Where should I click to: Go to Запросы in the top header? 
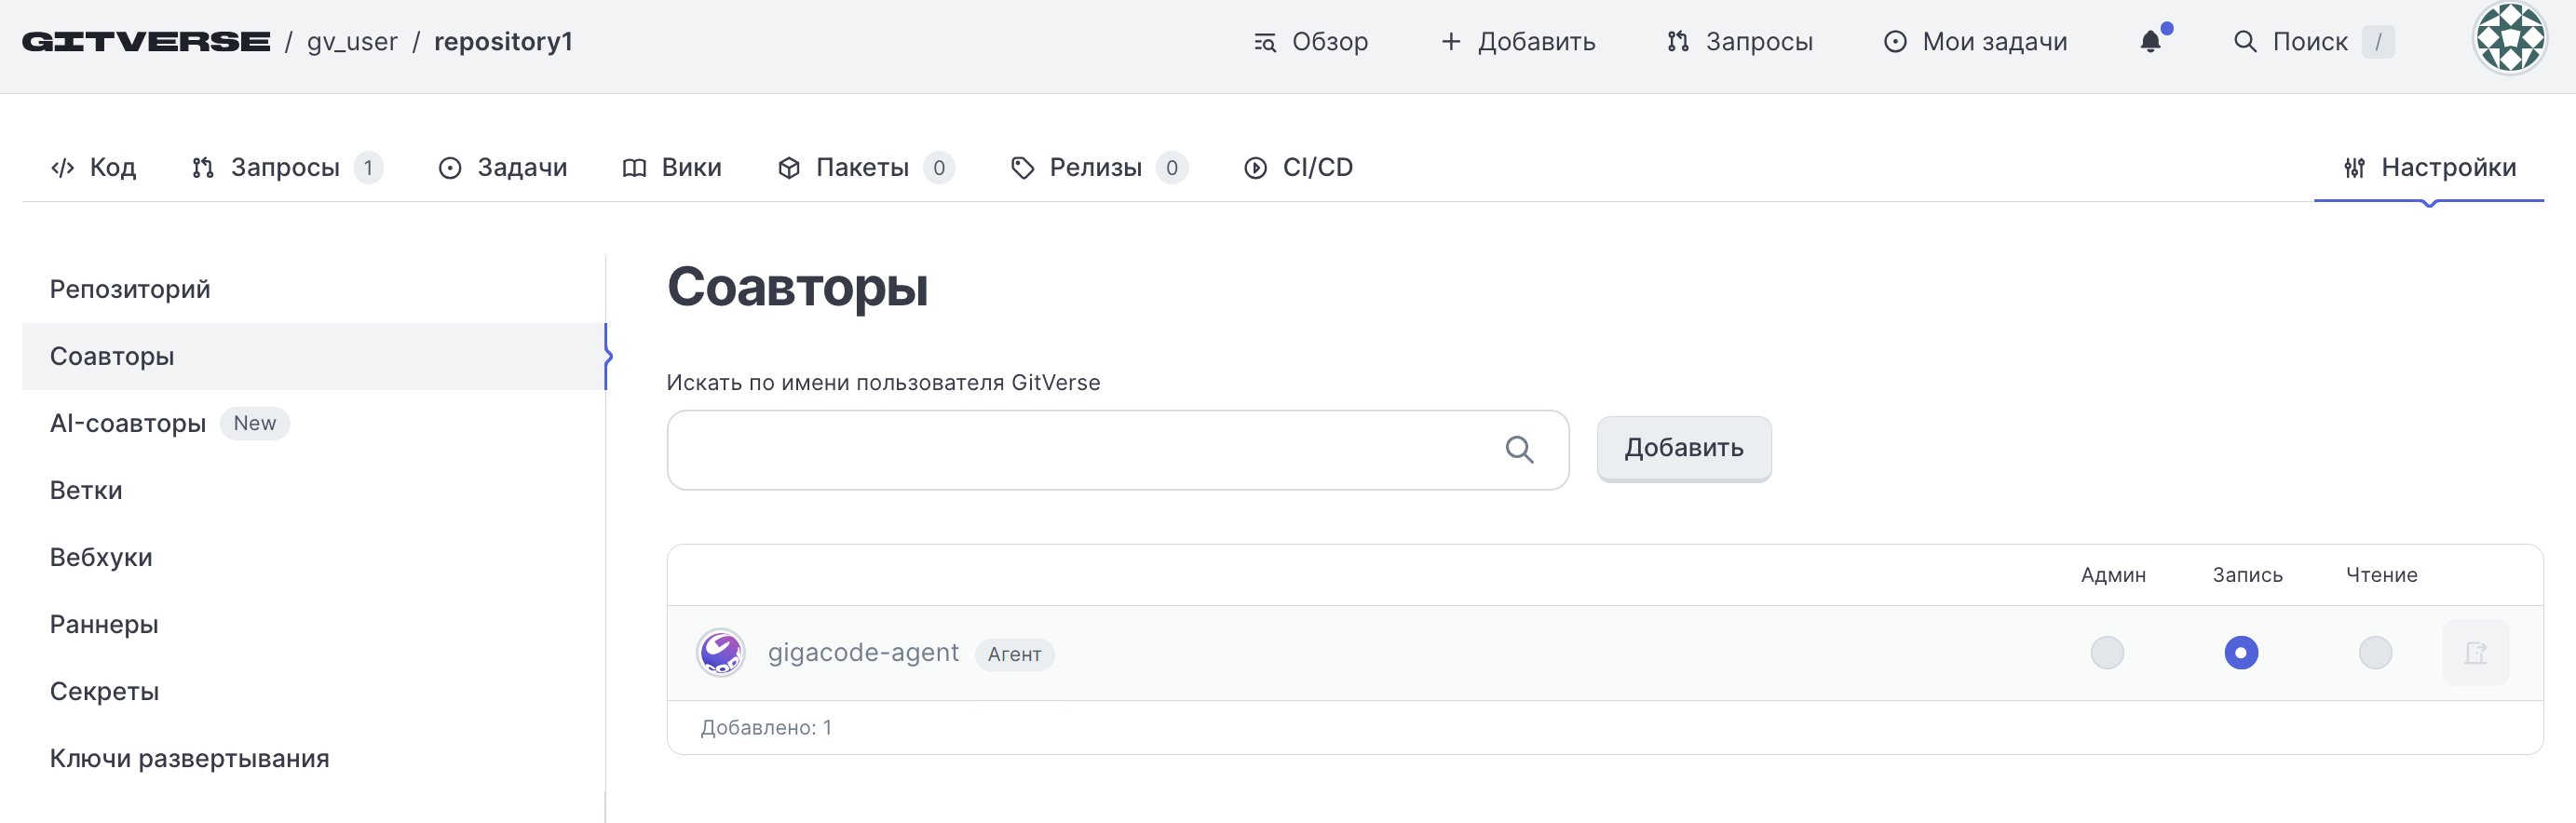[x=1740, y=42]
